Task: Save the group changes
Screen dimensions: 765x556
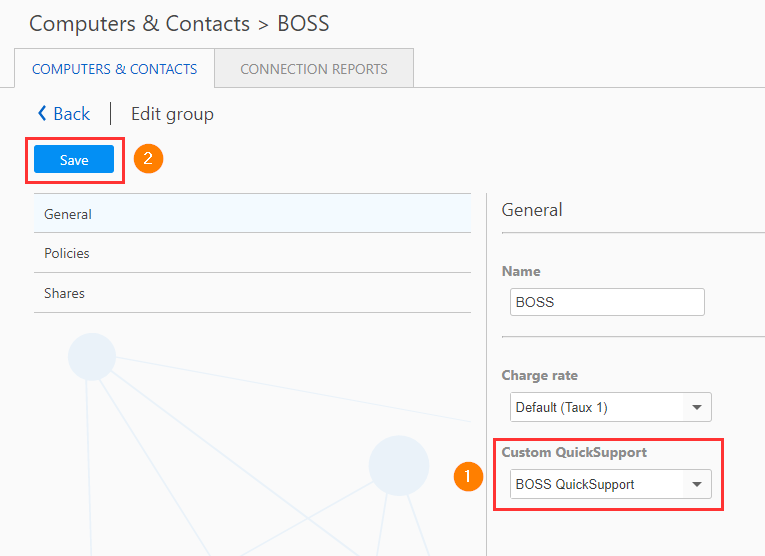Action: (x=74, y=160)
